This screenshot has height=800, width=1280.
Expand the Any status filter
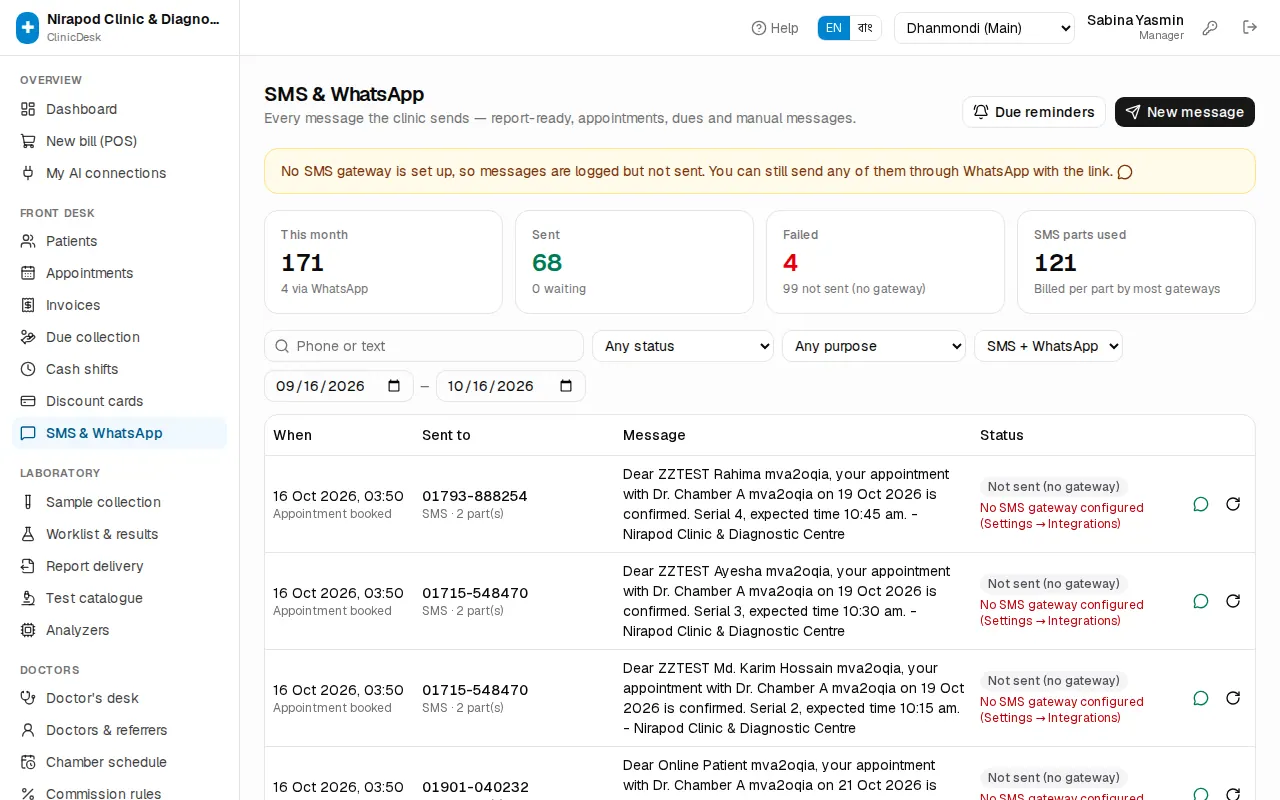point(683,346)
